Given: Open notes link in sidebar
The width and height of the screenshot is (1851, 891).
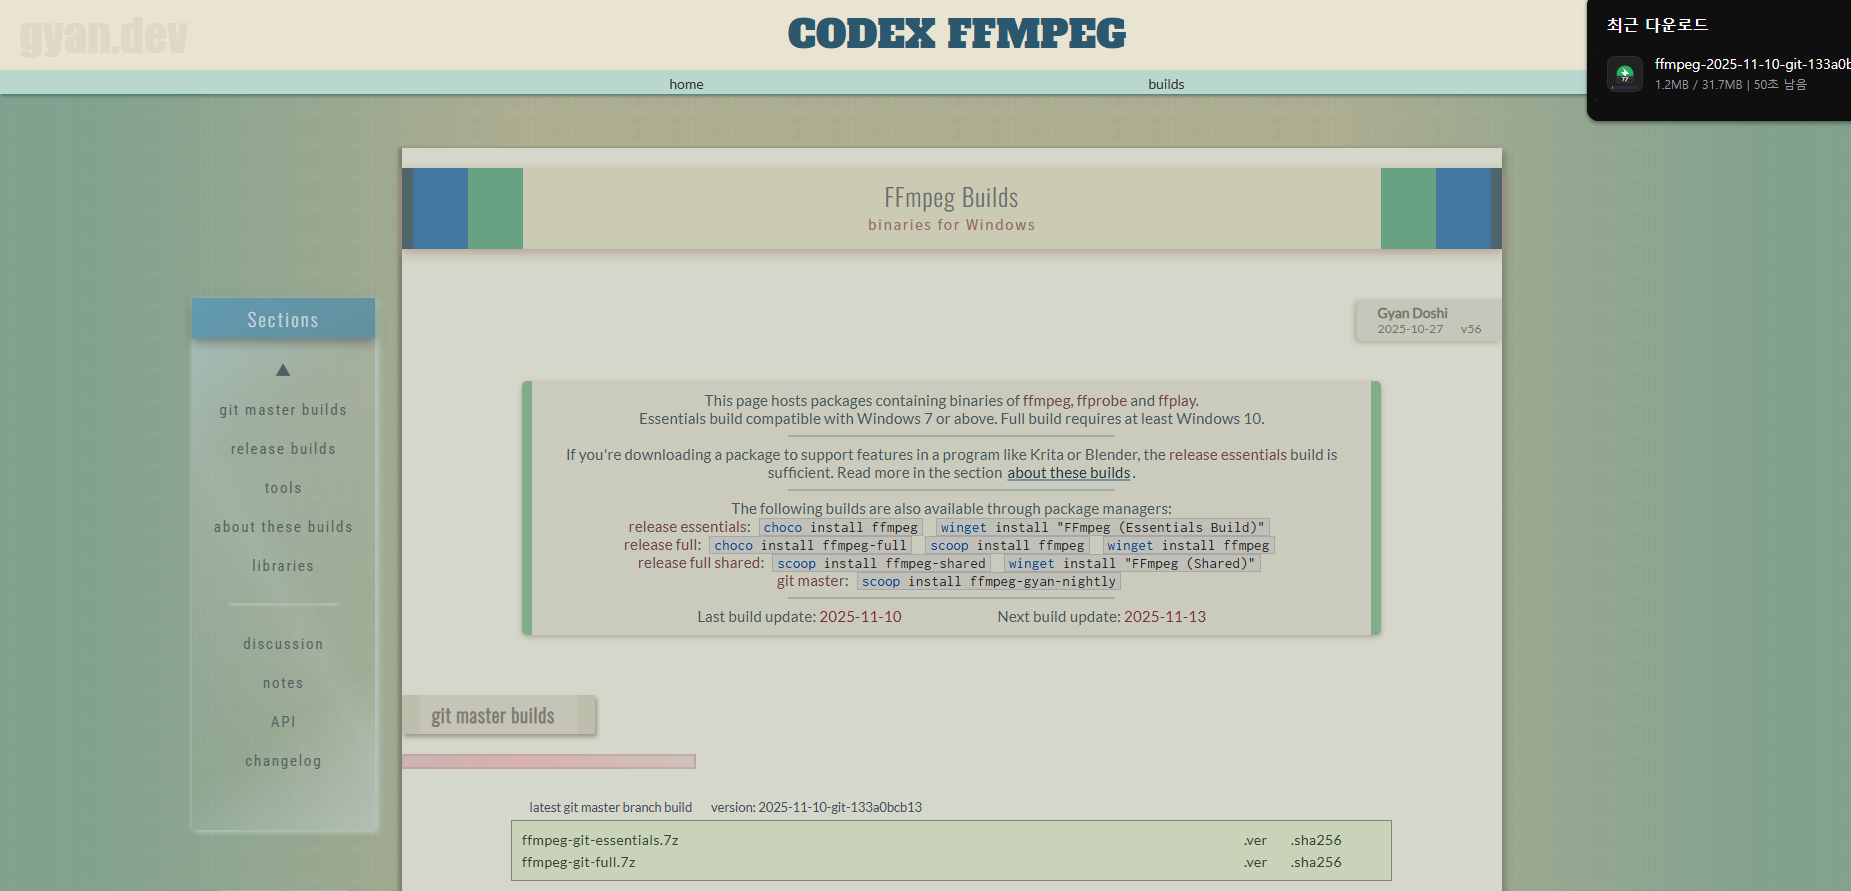Looking at the screenshot, I should click(x=283, y=683).
